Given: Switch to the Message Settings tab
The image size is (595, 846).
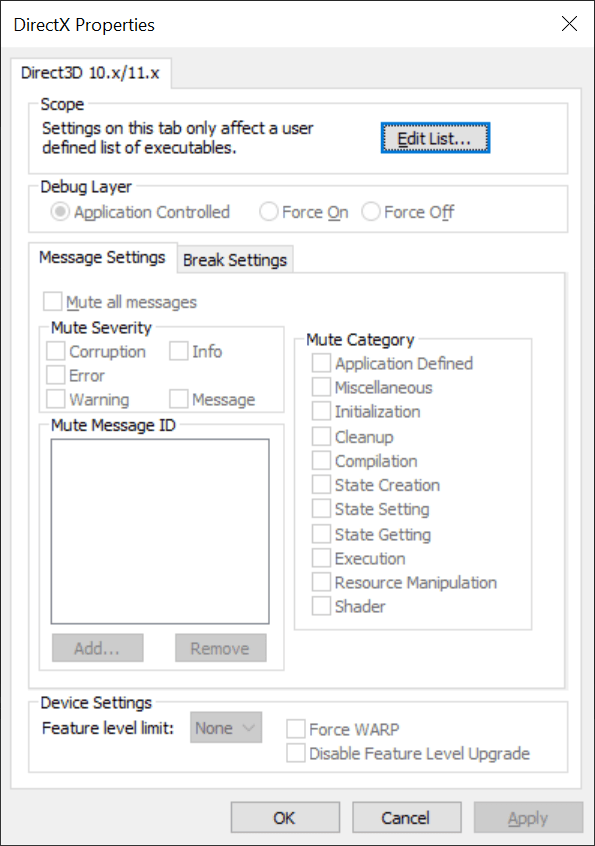Looking at the screenshot, I should click(x=102, y=257).
